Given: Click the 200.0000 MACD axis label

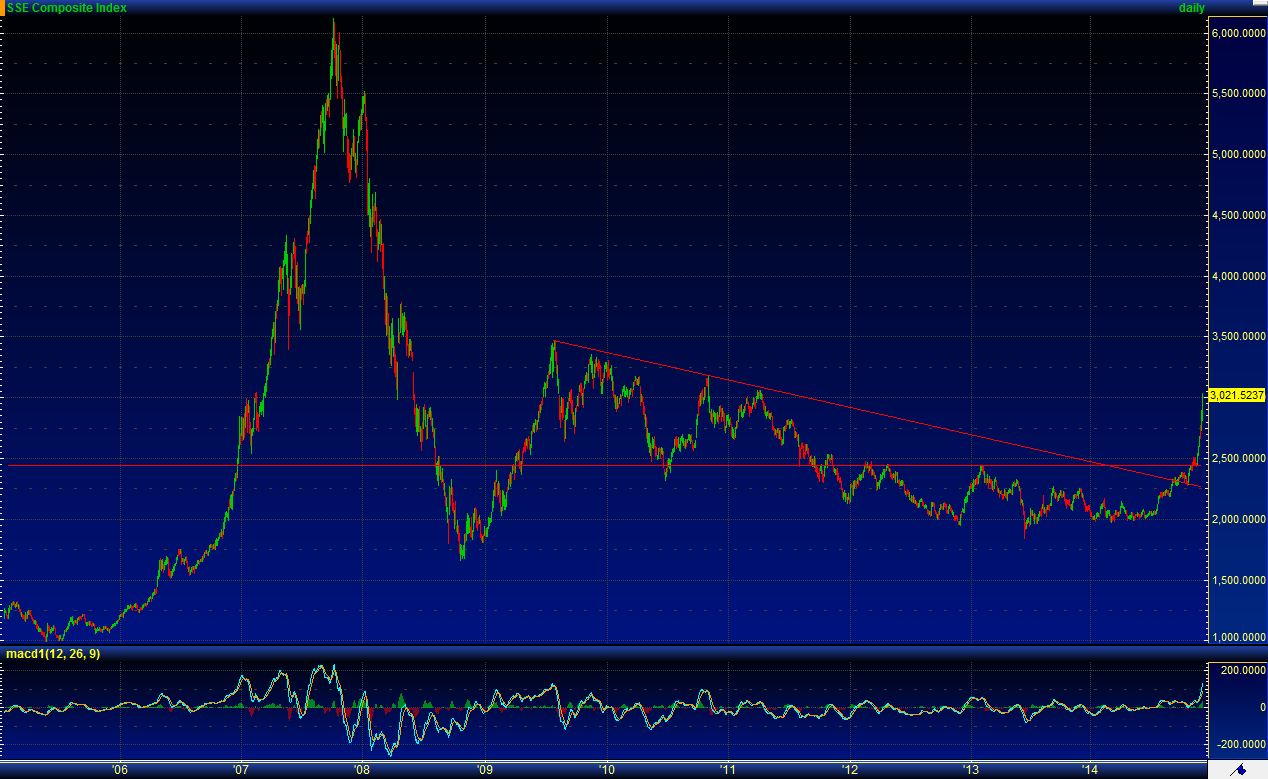Looking at the screenshot, I should click(x=1235, y=669).
